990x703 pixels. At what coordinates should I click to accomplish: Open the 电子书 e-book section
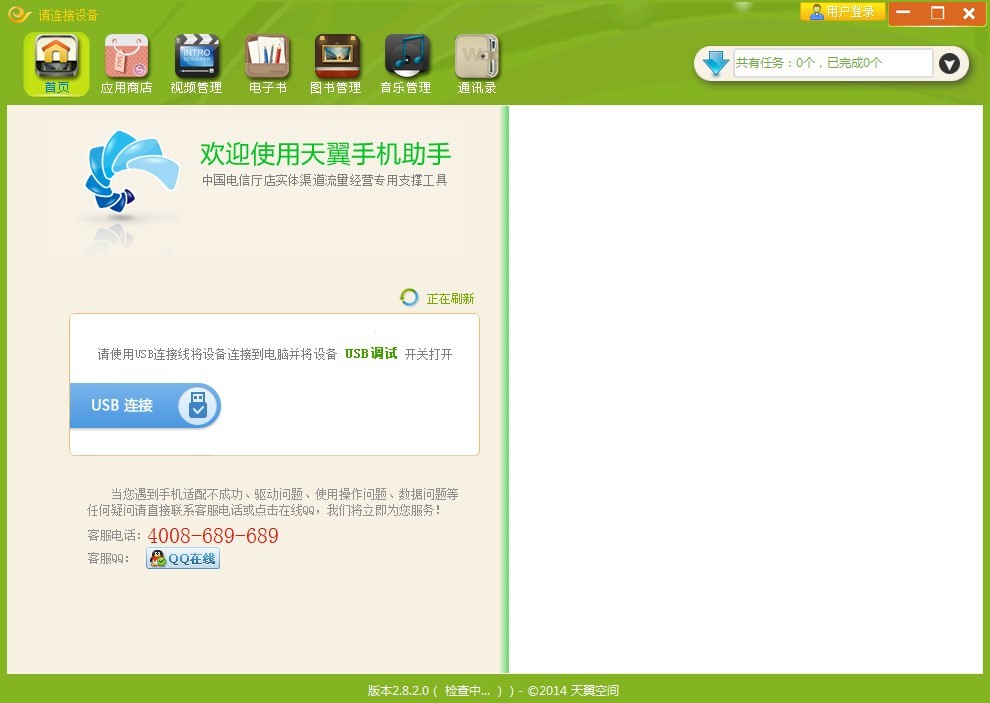(267, 64)
